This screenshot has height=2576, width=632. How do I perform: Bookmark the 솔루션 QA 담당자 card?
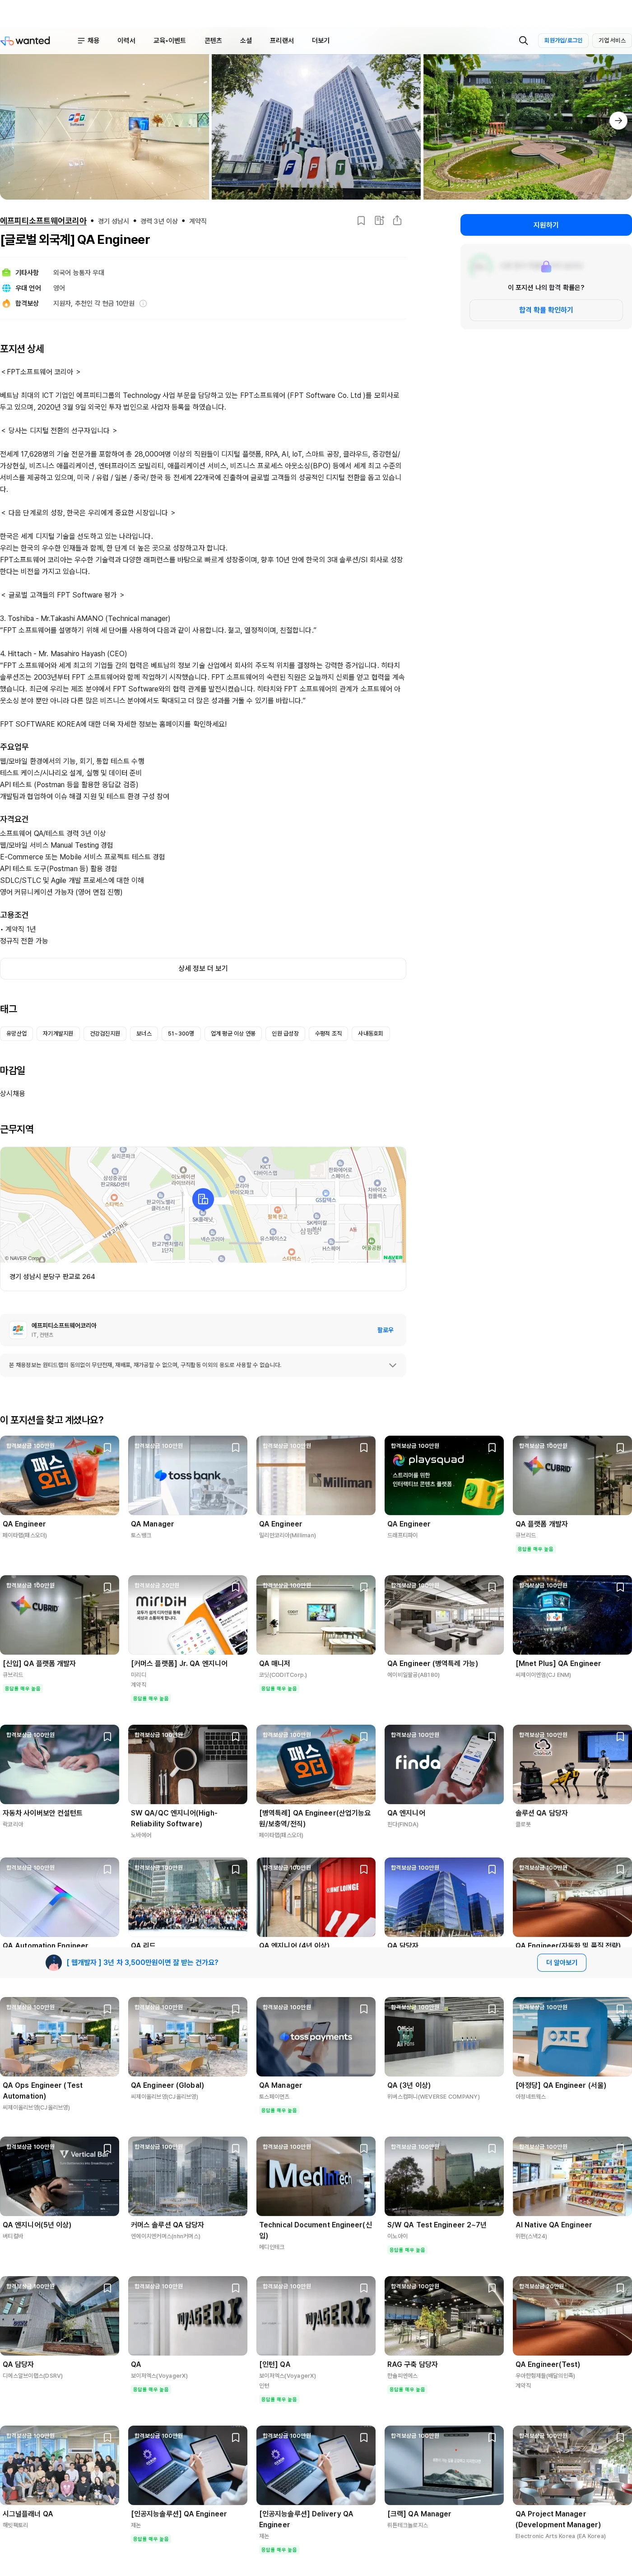[x=620, y=1736]
